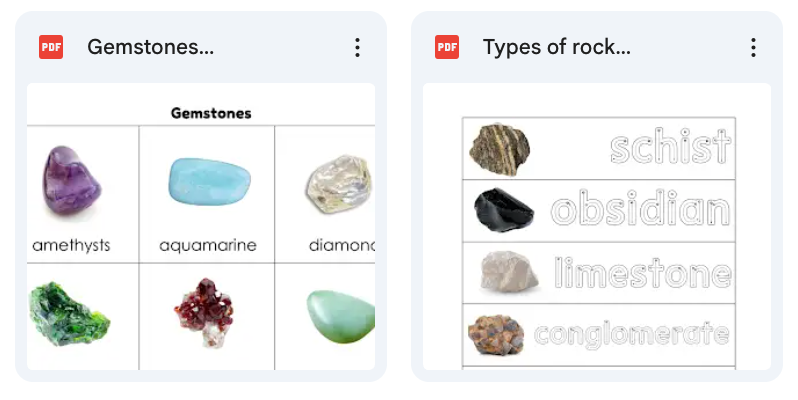This screenshot has width=798, height=400.
Task: Open more actions menu for Types of rock
Action: [753, 47]
